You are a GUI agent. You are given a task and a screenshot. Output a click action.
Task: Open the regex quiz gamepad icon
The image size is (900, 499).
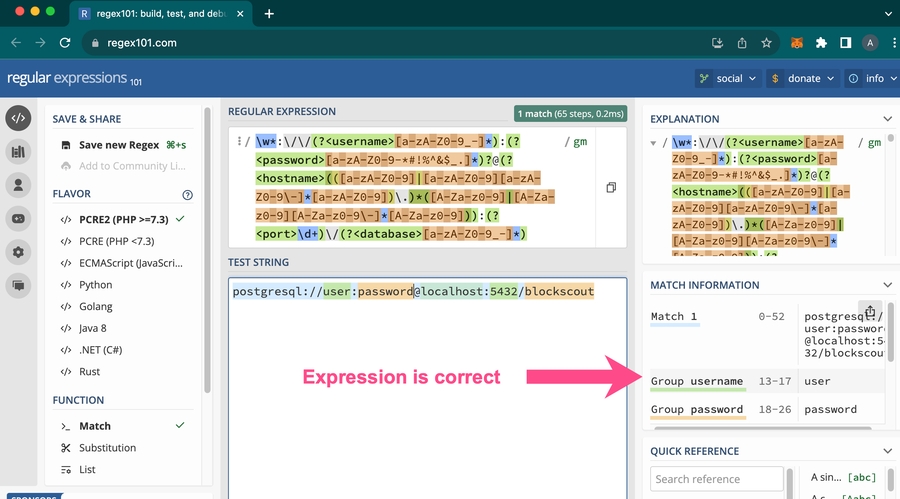18,219
